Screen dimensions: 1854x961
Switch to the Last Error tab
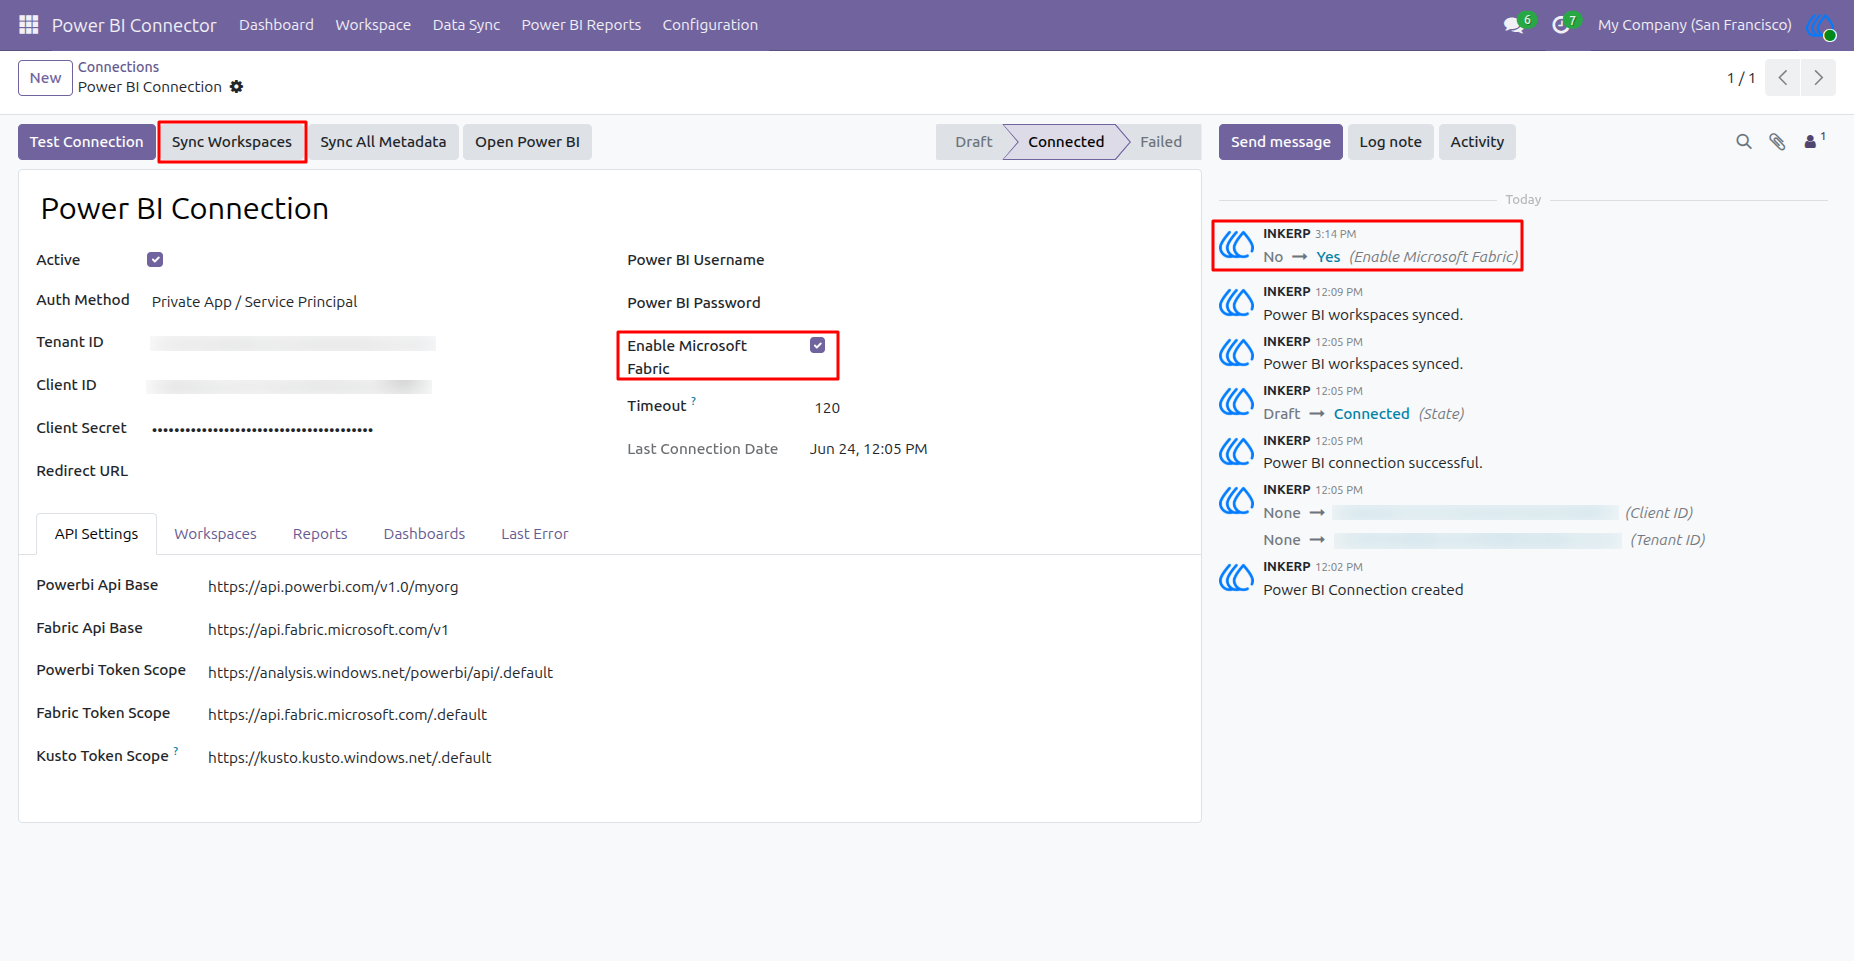click(x=535, y=534)
